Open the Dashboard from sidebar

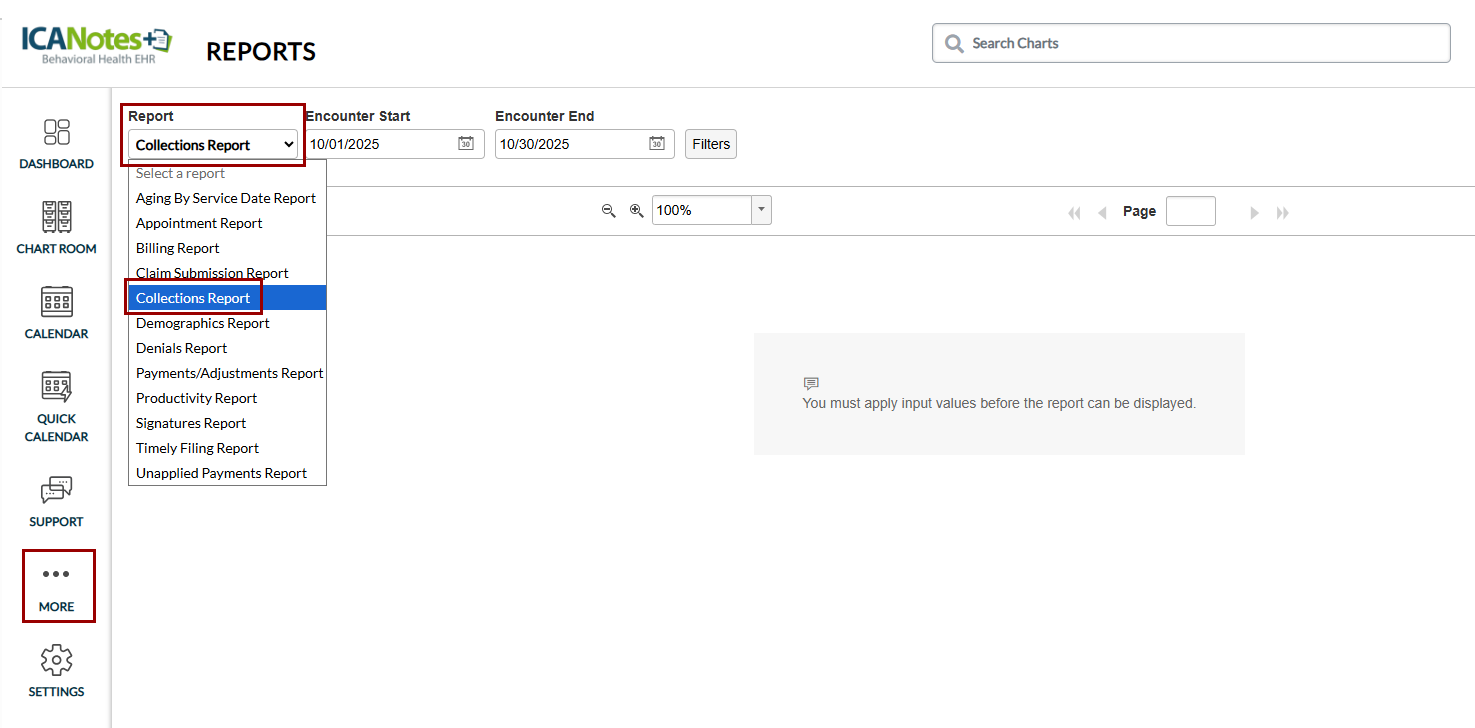click(56, 133)
